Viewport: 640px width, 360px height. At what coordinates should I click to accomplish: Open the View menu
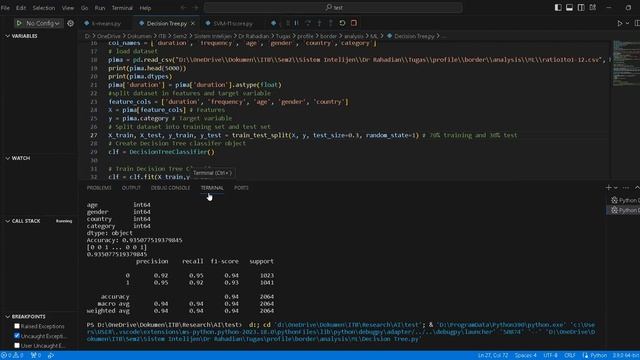tap(68, 8)
